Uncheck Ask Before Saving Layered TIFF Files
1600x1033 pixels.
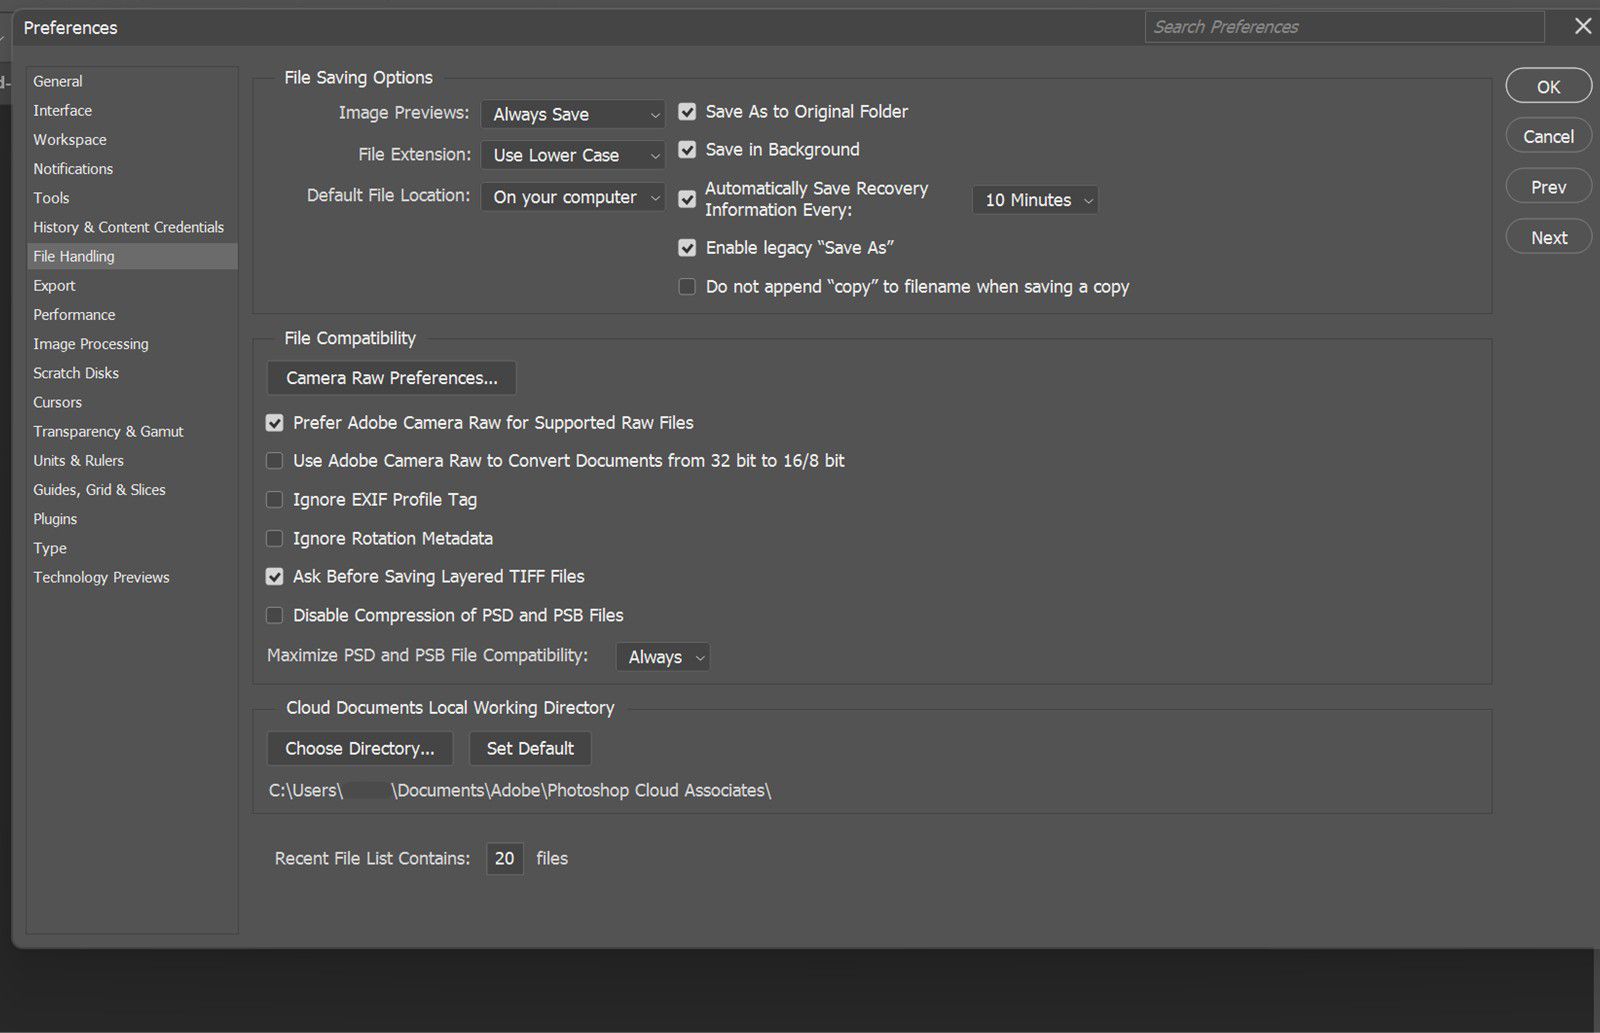(x=274, y=576)
